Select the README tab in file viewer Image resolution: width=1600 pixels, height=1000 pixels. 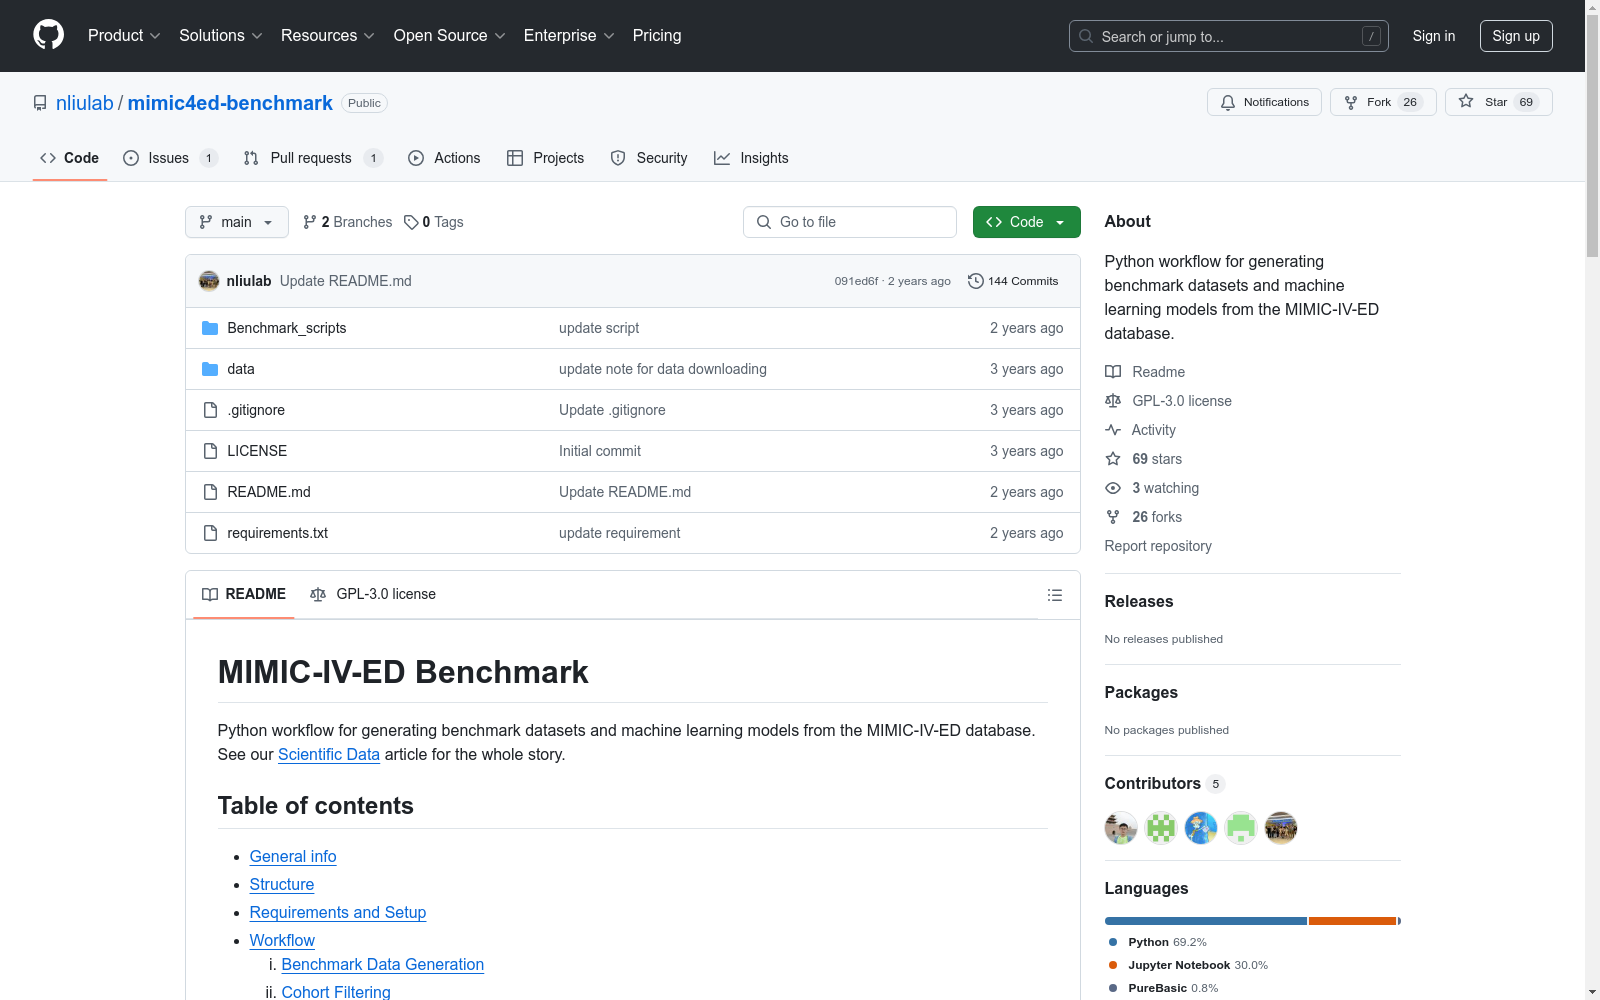[x=244, y=594]
